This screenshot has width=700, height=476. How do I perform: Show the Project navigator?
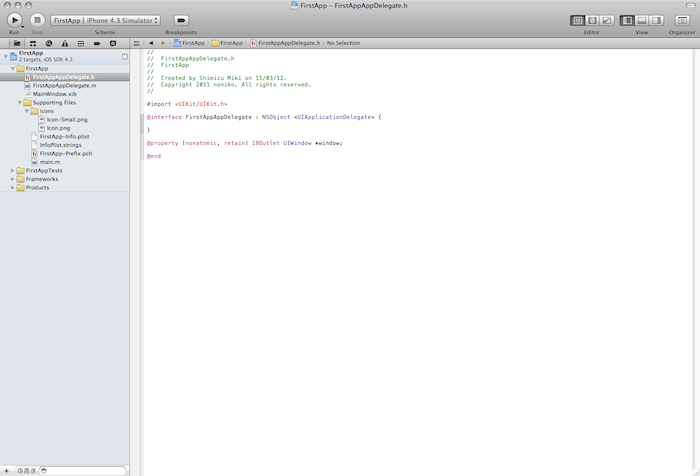pos(17,43)
